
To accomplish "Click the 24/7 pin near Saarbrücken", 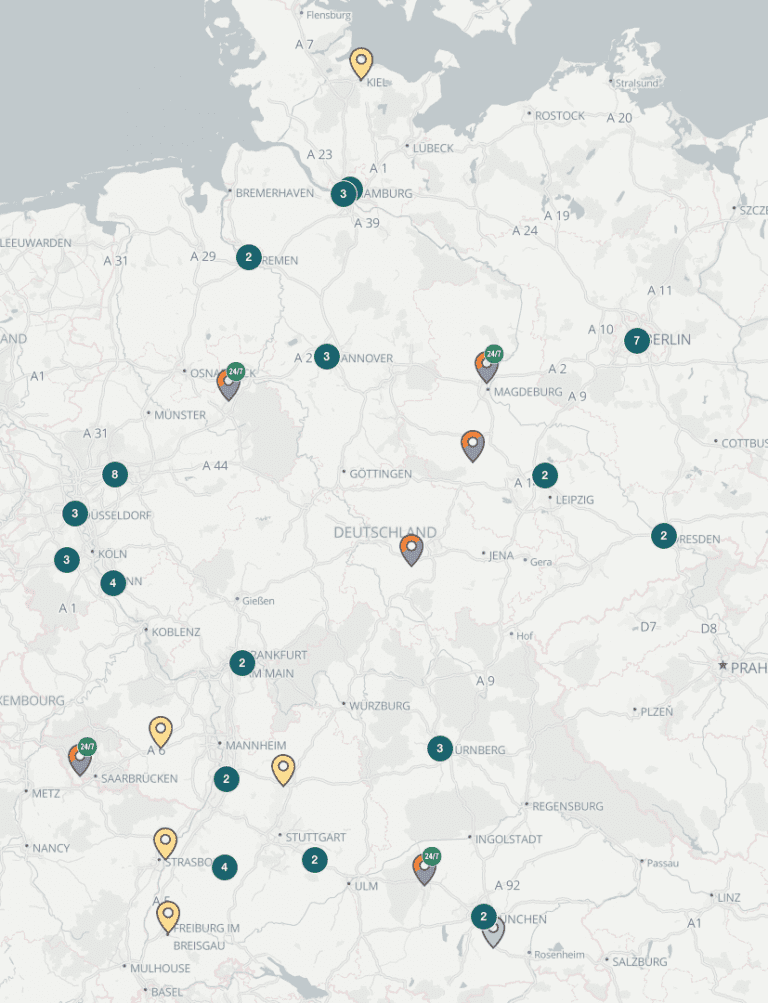I will click(x=80, y=758).
